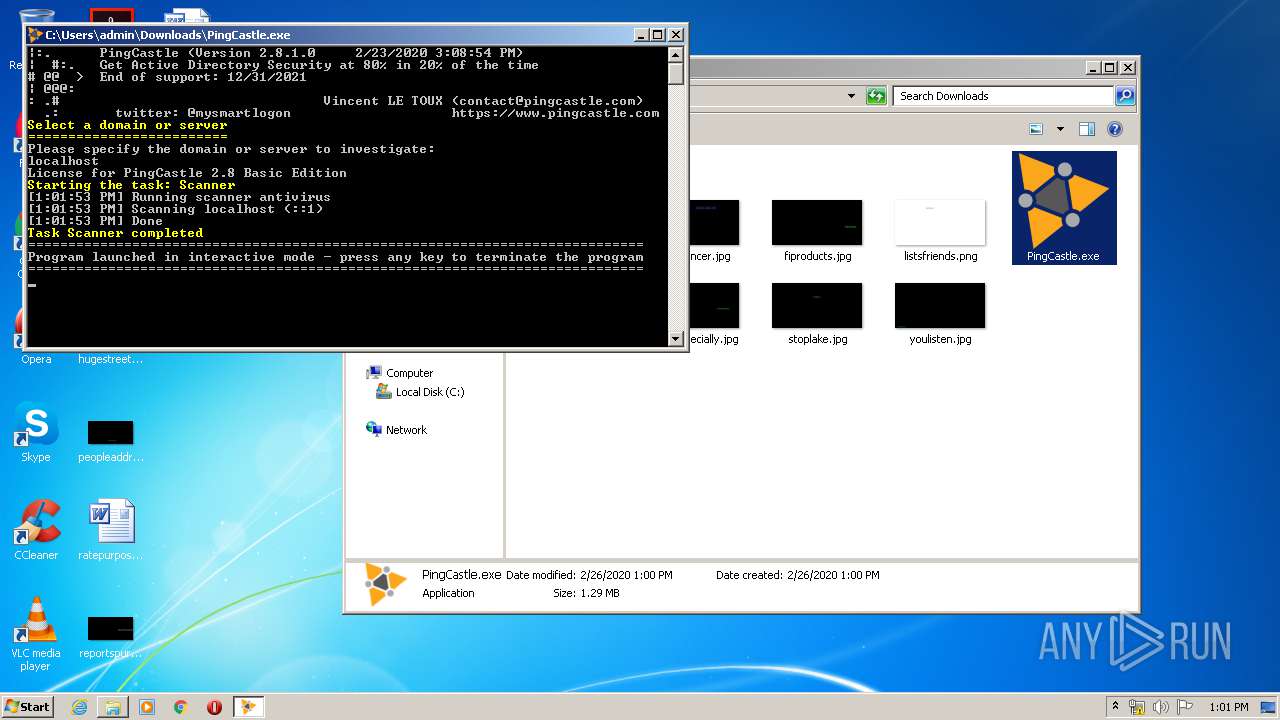Select the reportspurv file on desktop
Screen dimensions: 1280x720
111,637
